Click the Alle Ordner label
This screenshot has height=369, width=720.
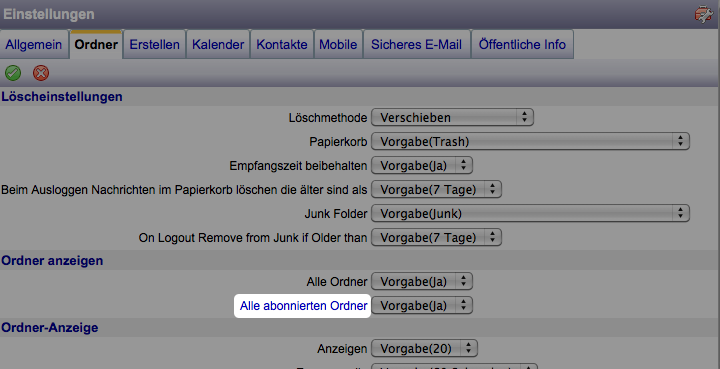point(337,282)
